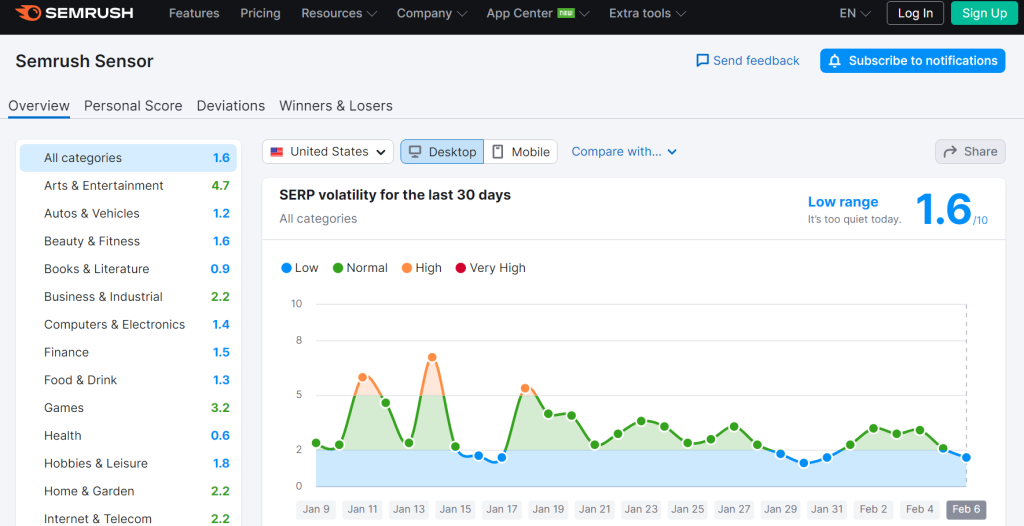Switch to the Personal Score tab

coord(133,106)
